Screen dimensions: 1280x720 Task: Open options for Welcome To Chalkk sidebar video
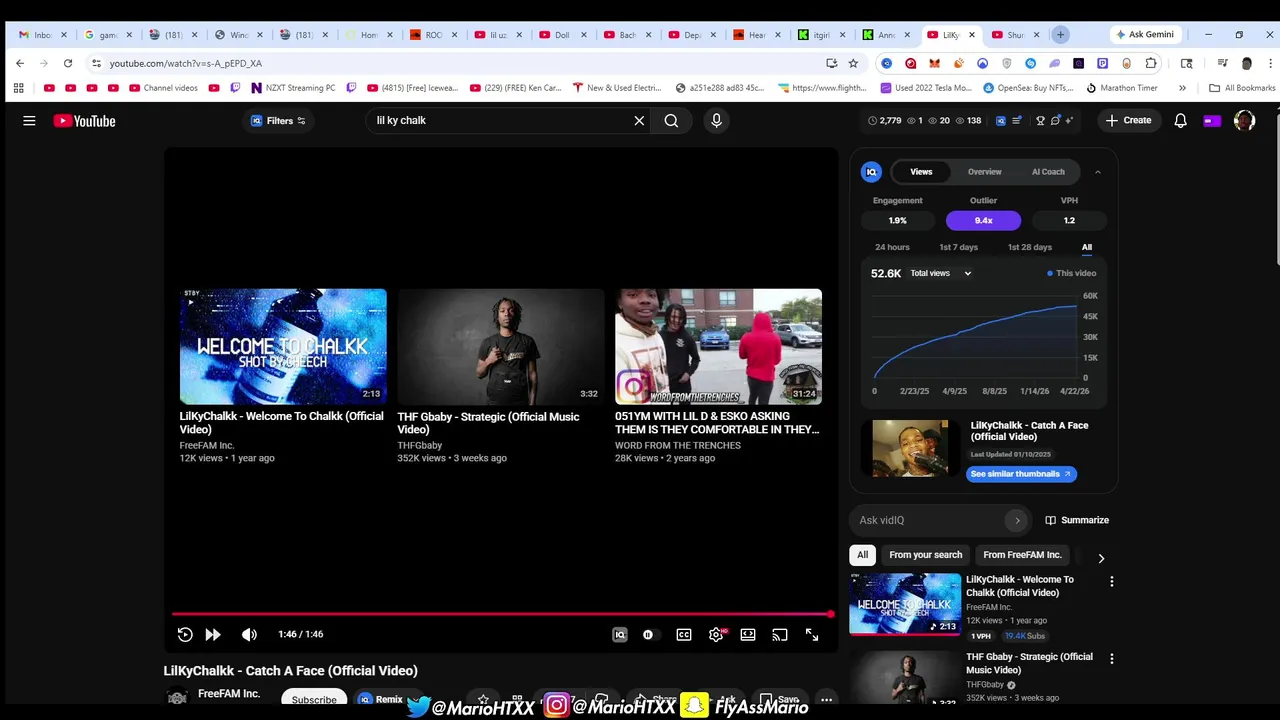pyautogui.click(x=1111, y=581)
